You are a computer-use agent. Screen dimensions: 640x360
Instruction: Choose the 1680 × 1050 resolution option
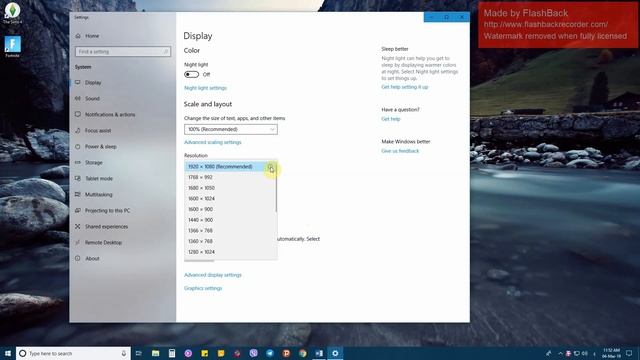coord(230,188)
